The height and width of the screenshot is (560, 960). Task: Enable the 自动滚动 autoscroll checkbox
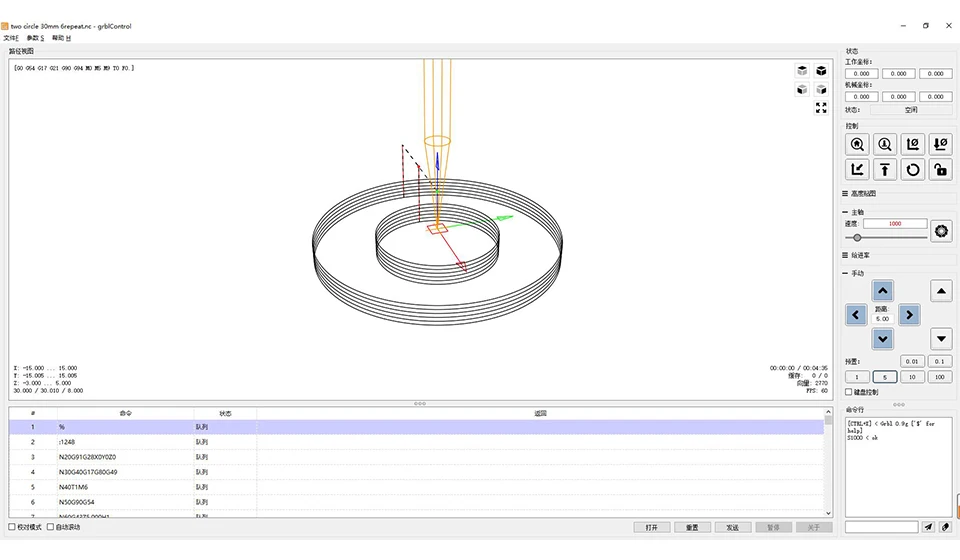[50, 527]
